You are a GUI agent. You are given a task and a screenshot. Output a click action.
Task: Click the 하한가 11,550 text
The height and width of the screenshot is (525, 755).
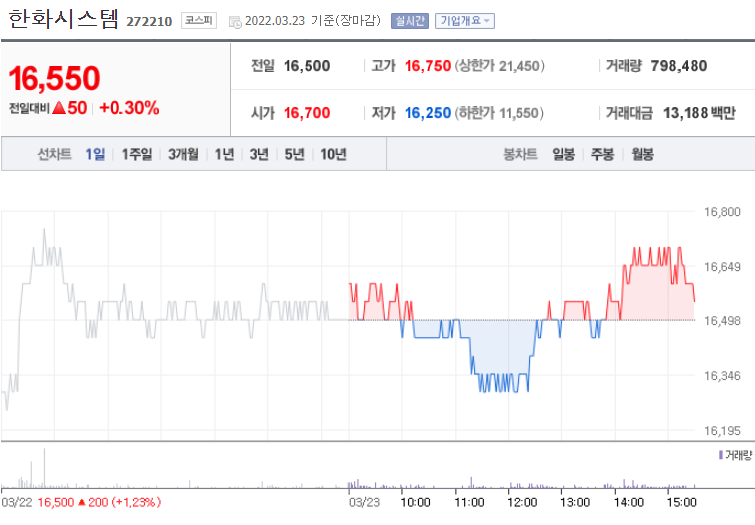coord(499,113)
